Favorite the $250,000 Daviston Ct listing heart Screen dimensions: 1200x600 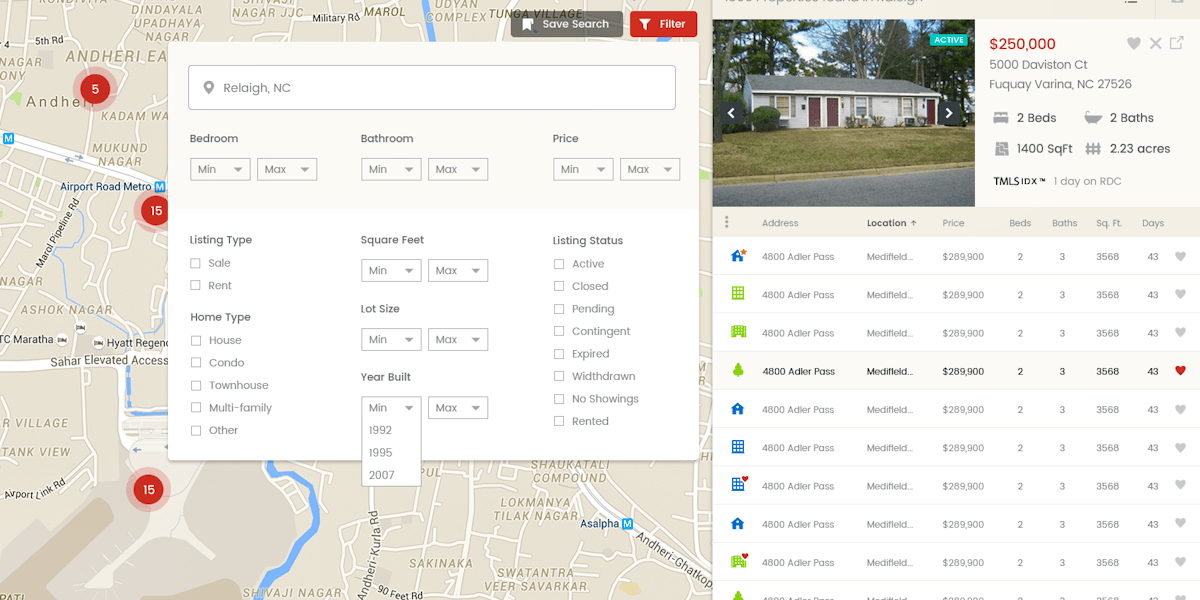click(1134, 43)
